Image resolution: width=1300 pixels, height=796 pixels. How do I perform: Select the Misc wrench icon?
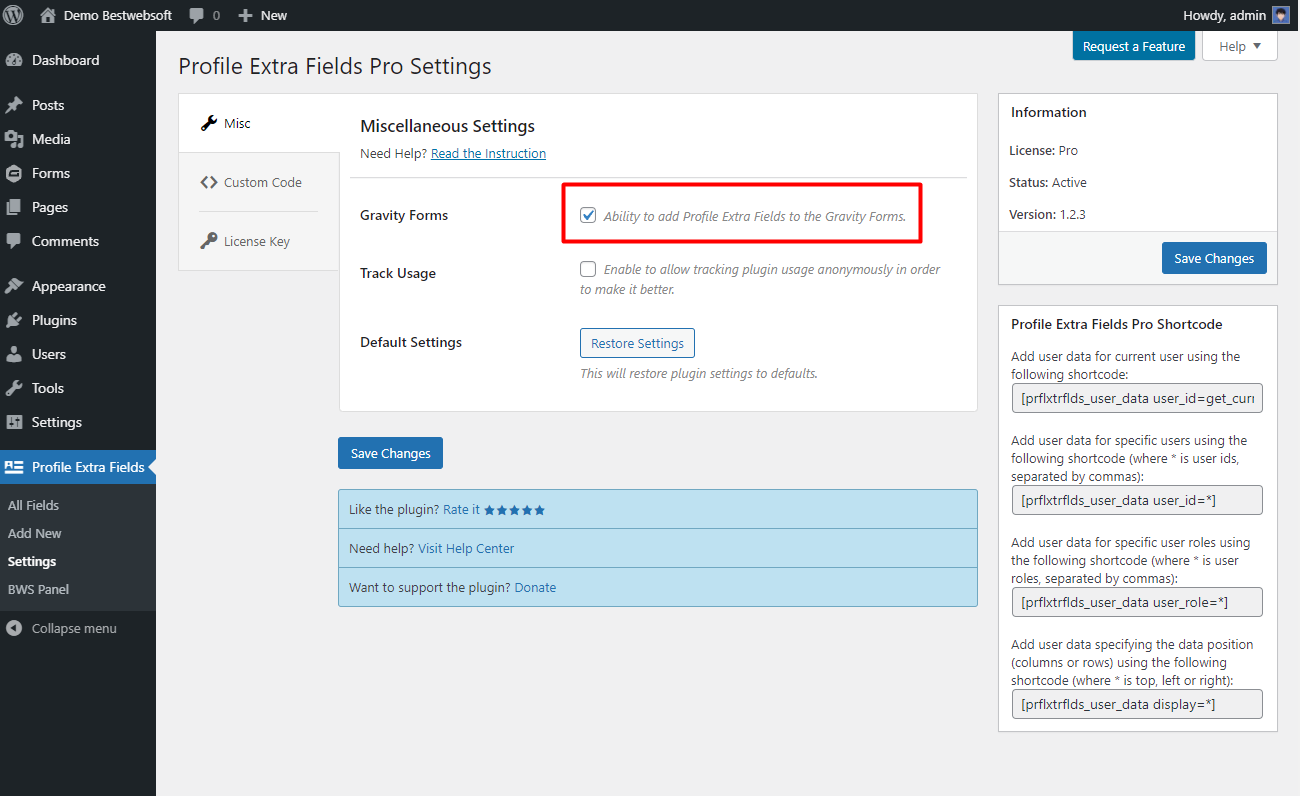click(207, 123)
